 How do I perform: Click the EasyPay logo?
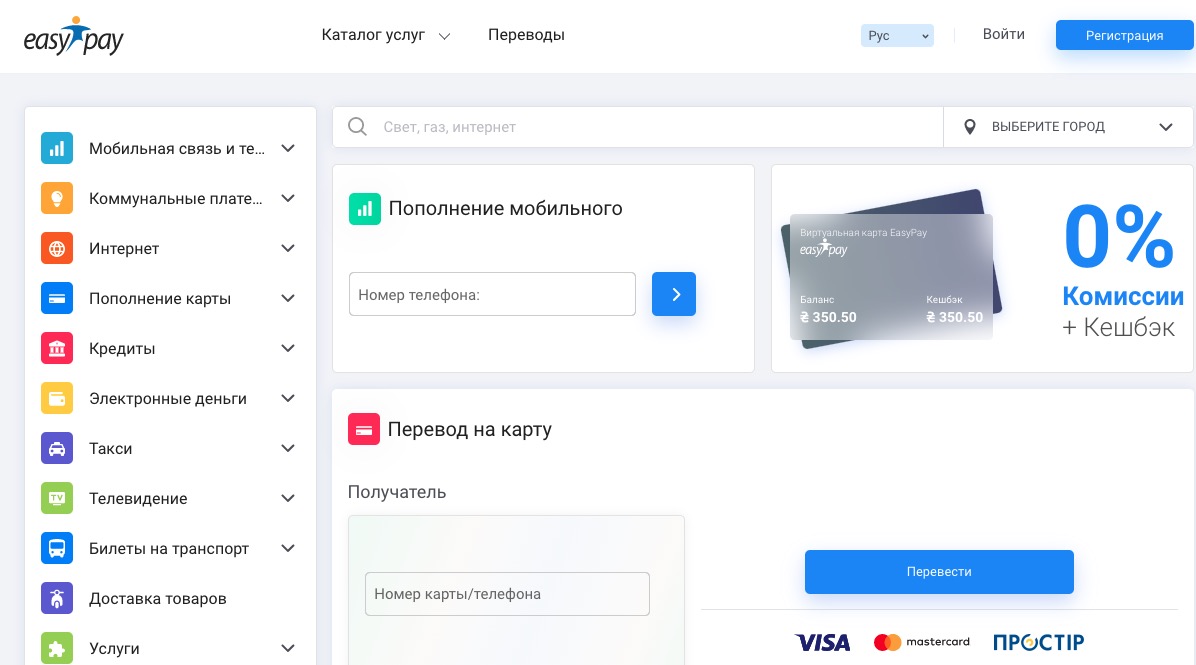(x=73, y=36)
